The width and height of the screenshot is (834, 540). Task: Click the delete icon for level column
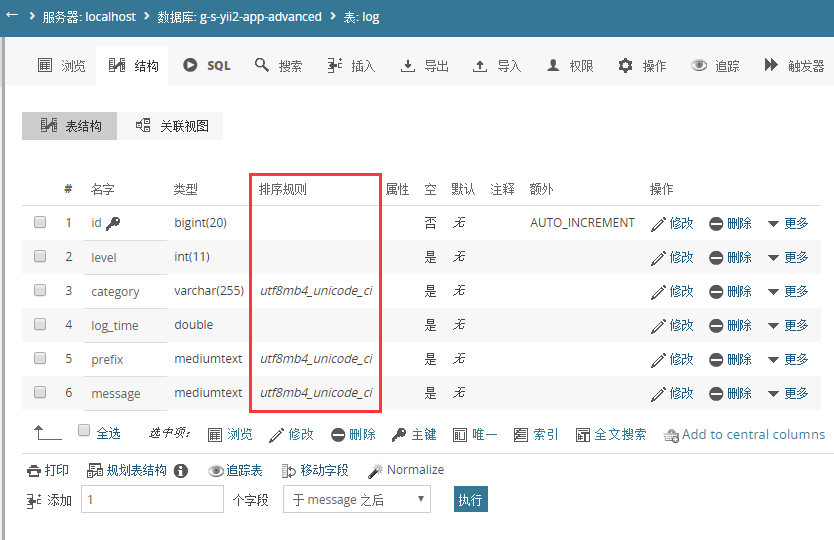coord(716,257)
